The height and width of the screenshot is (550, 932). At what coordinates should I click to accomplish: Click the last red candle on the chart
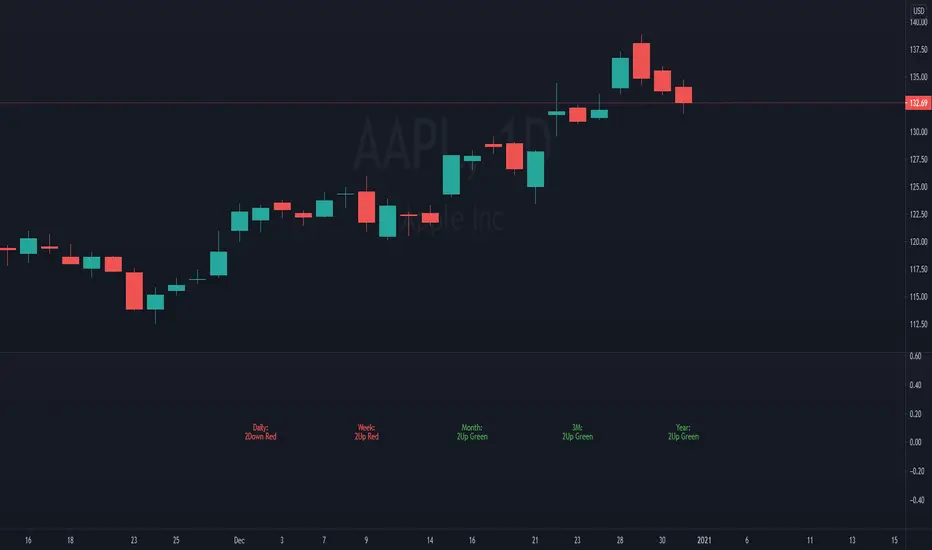(x=683, y=95)
